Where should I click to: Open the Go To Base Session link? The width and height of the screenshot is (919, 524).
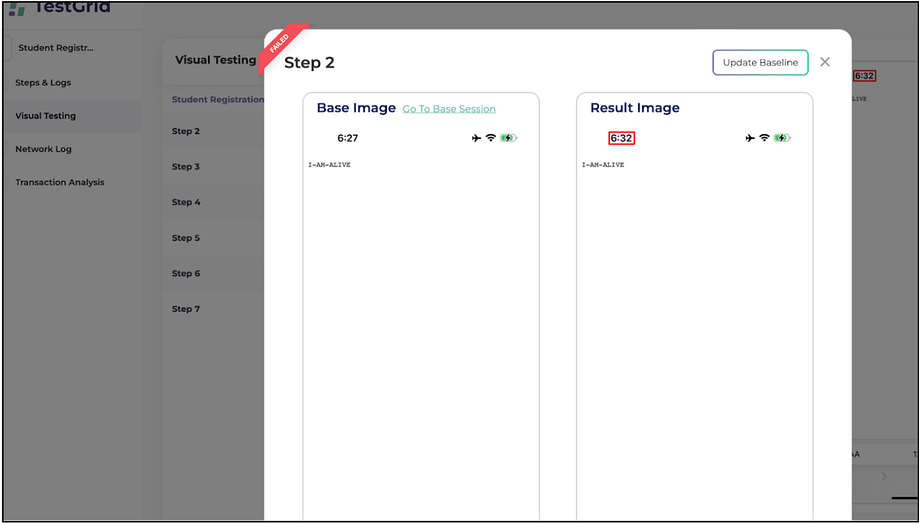point(449,109)
